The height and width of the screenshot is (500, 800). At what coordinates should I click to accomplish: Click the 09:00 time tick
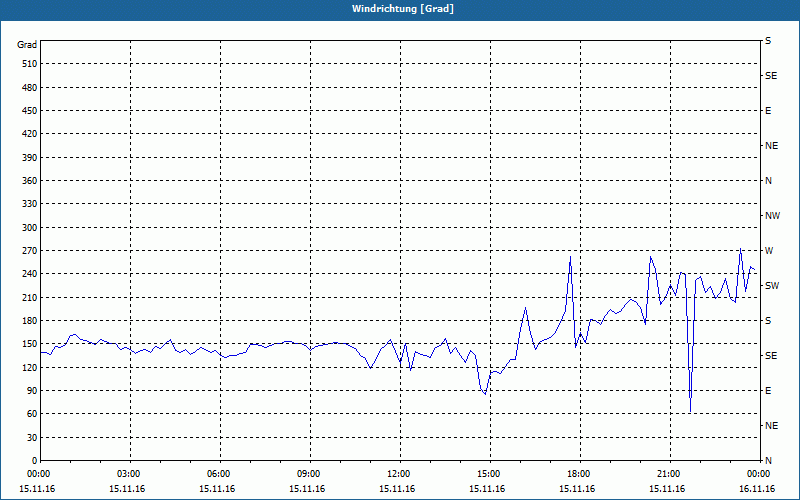[310, 474]
